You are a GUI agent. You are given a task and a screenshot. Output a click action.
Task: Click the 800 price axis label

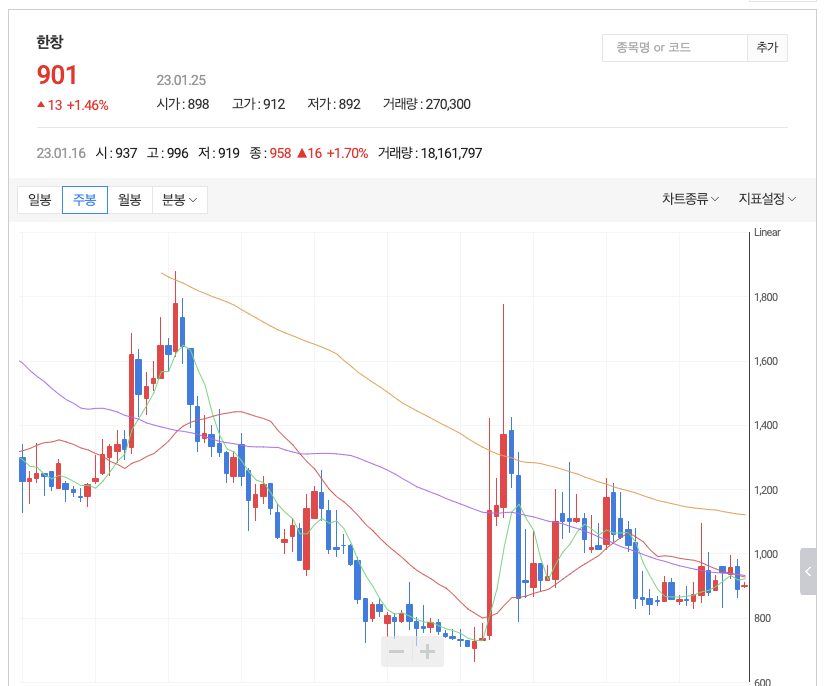pos(763,619)
